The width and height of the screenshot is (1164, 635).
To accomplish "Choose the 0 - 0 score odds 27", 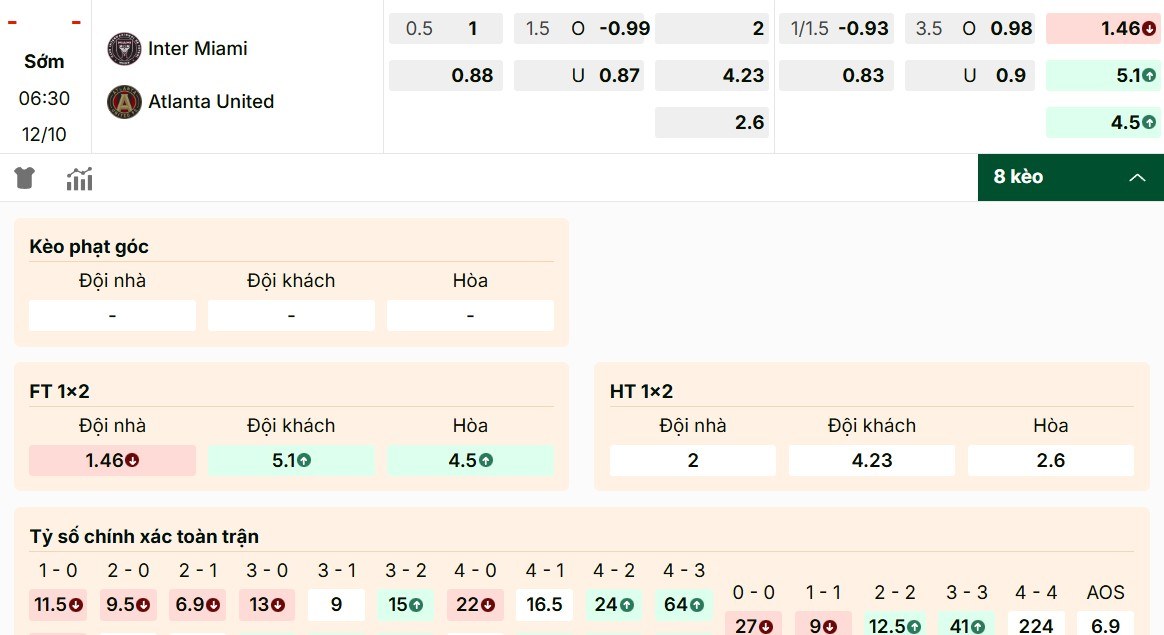I will [x=753, y=626].
